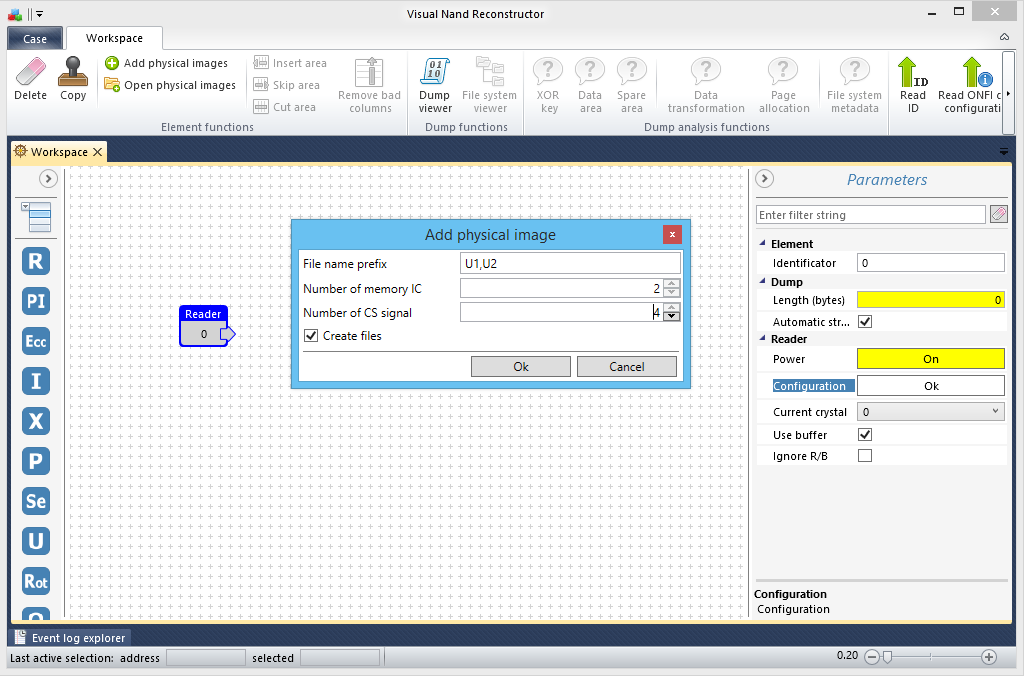The height and width of the screenshot is (677, 1025).
Task: Collapse the left elements sidebar
Action: click(x=48, y=178)
